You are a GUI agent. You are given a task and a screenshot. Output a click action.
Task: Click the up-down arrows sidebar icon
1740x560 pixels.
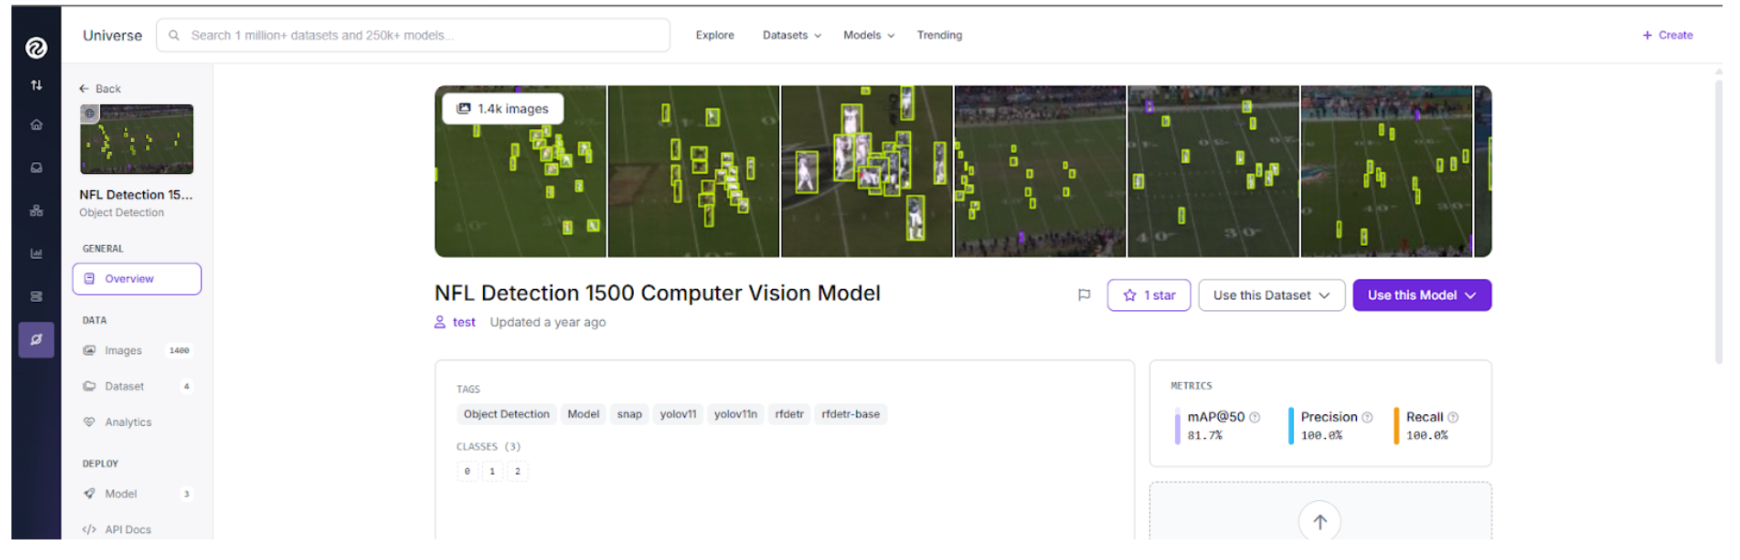36,85
